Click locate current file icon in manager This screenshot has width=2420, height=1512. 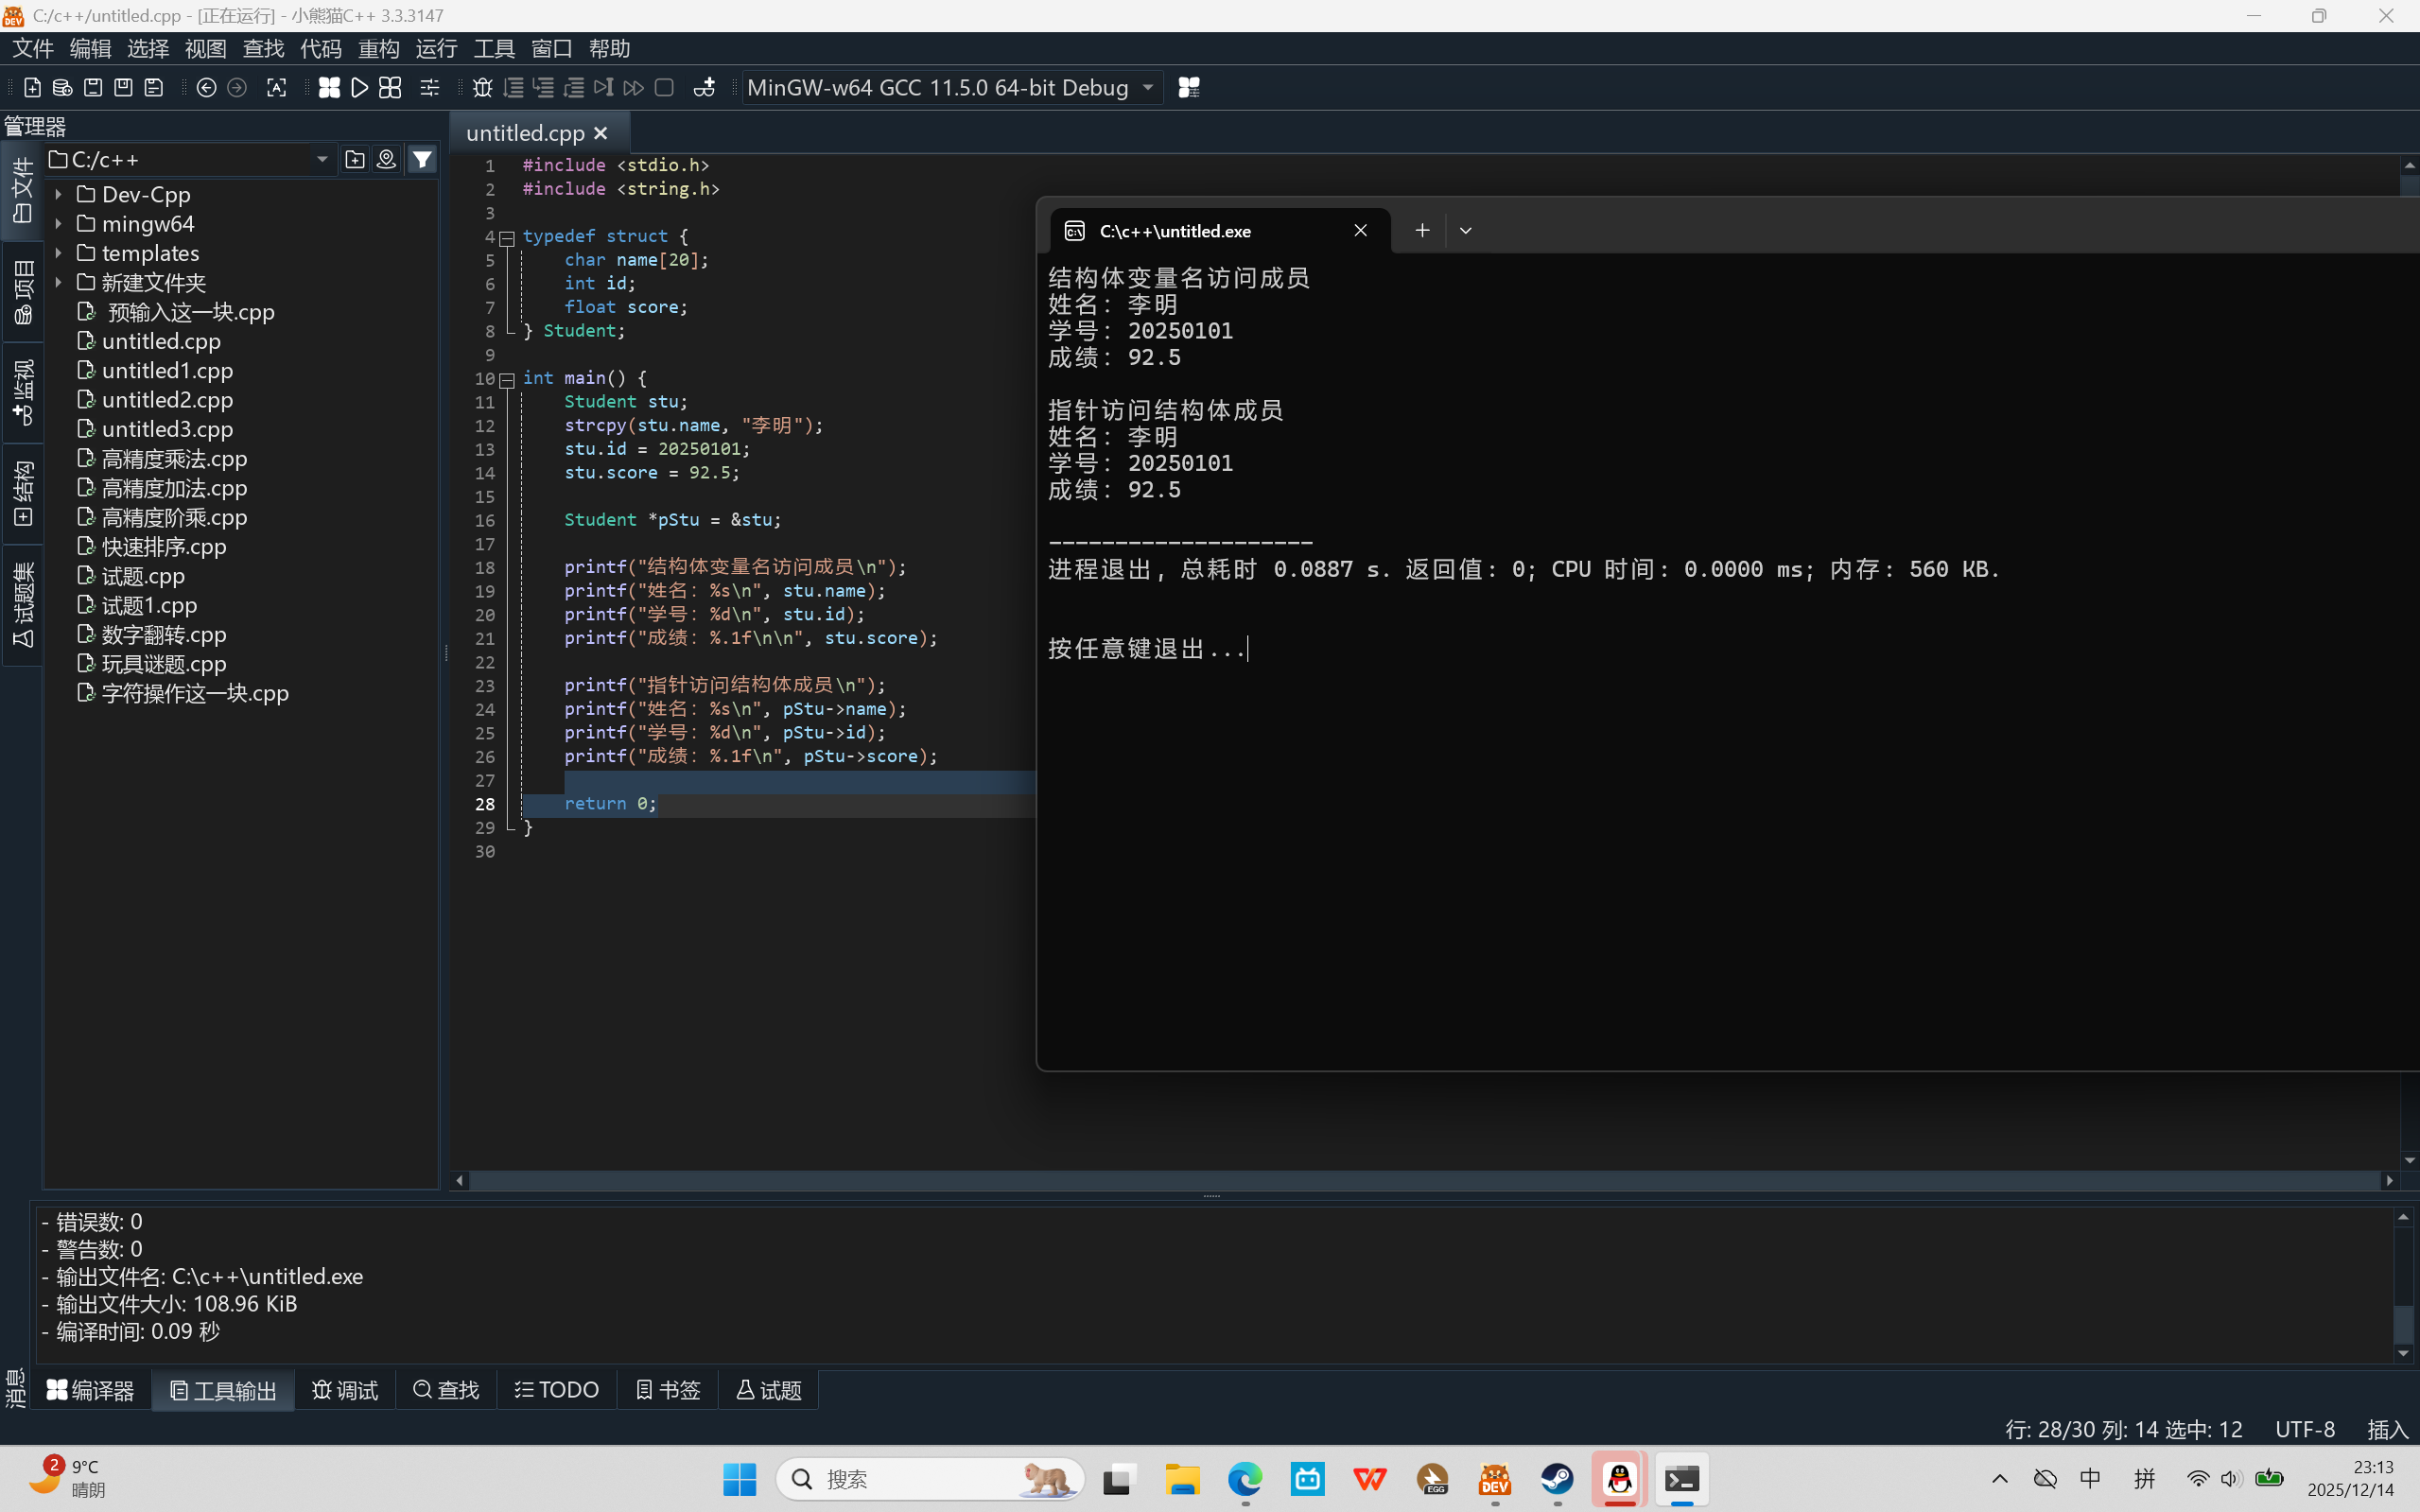click(x=386, y=159)
